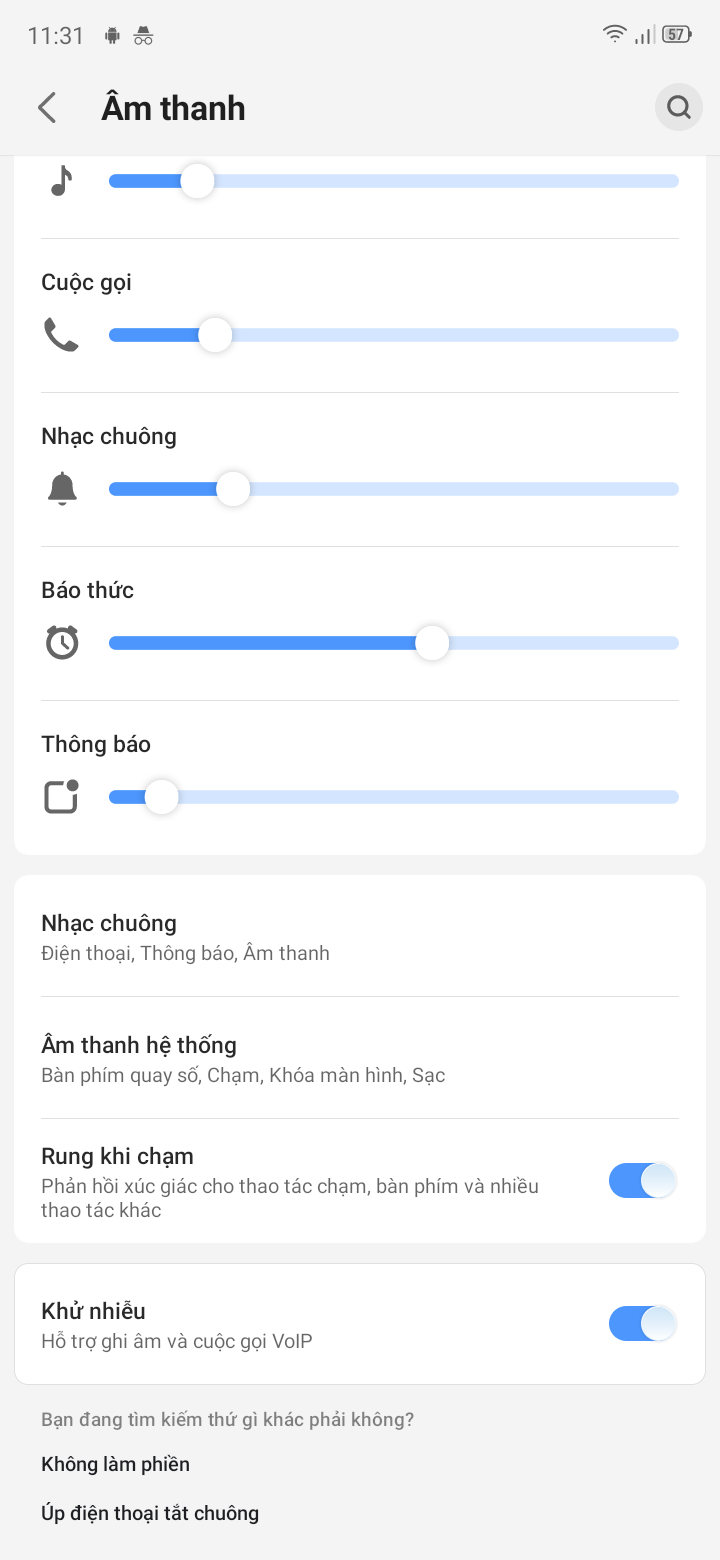Screen dimensions: 720x1560
Task: Tap the back arrow icon
Action: pyautogui.click(x=47, y=108)
